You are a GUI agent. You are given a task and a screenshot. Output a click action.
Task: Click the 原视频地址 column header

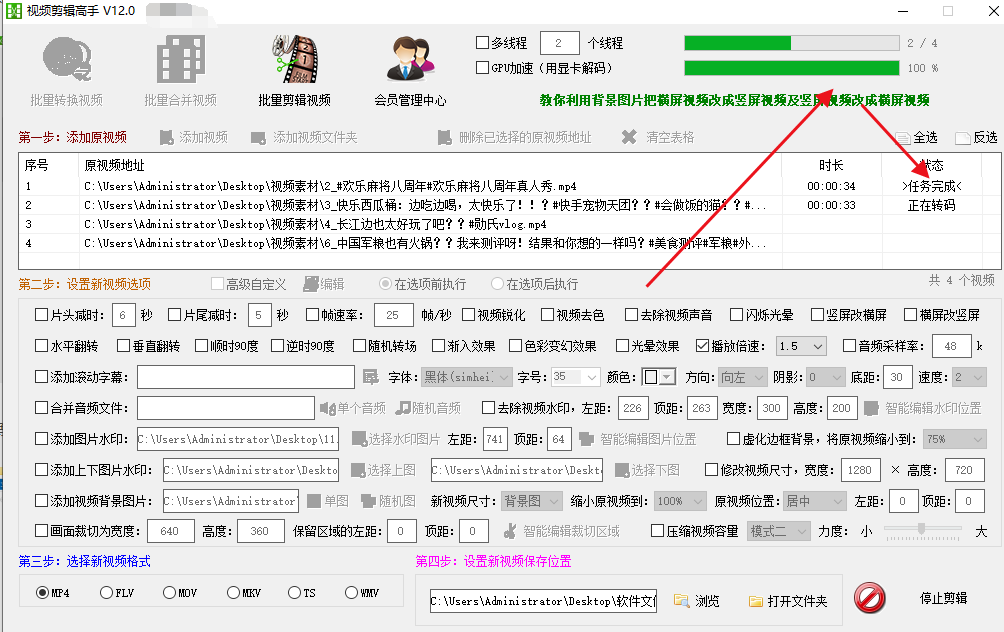(x=115, y=165)
